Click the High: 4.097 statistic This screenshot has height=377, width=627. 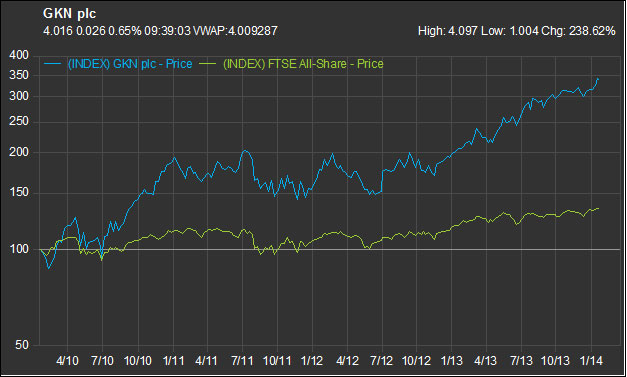coord(447,31)
